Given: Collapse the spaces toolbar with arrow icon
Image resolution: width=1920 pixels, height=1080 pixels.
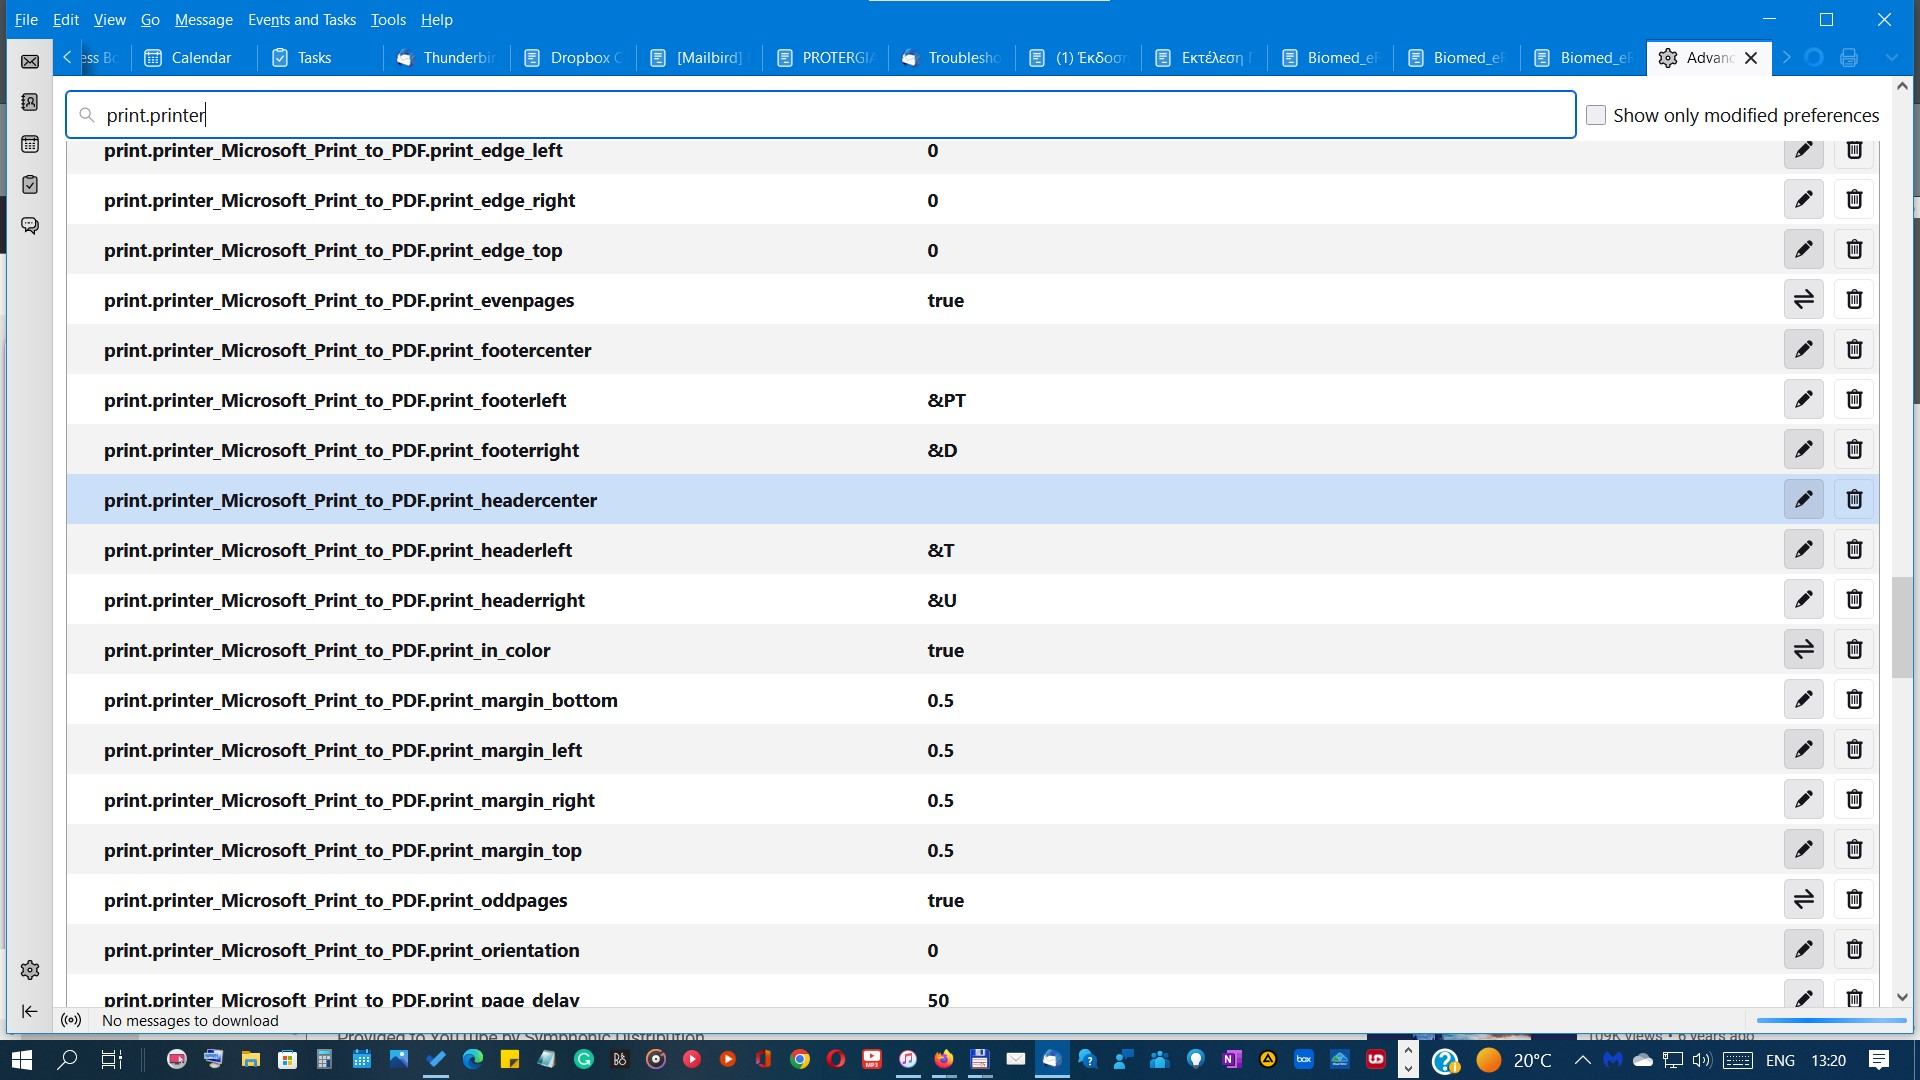Looking at the screenshot, I should click(30, 1011).
